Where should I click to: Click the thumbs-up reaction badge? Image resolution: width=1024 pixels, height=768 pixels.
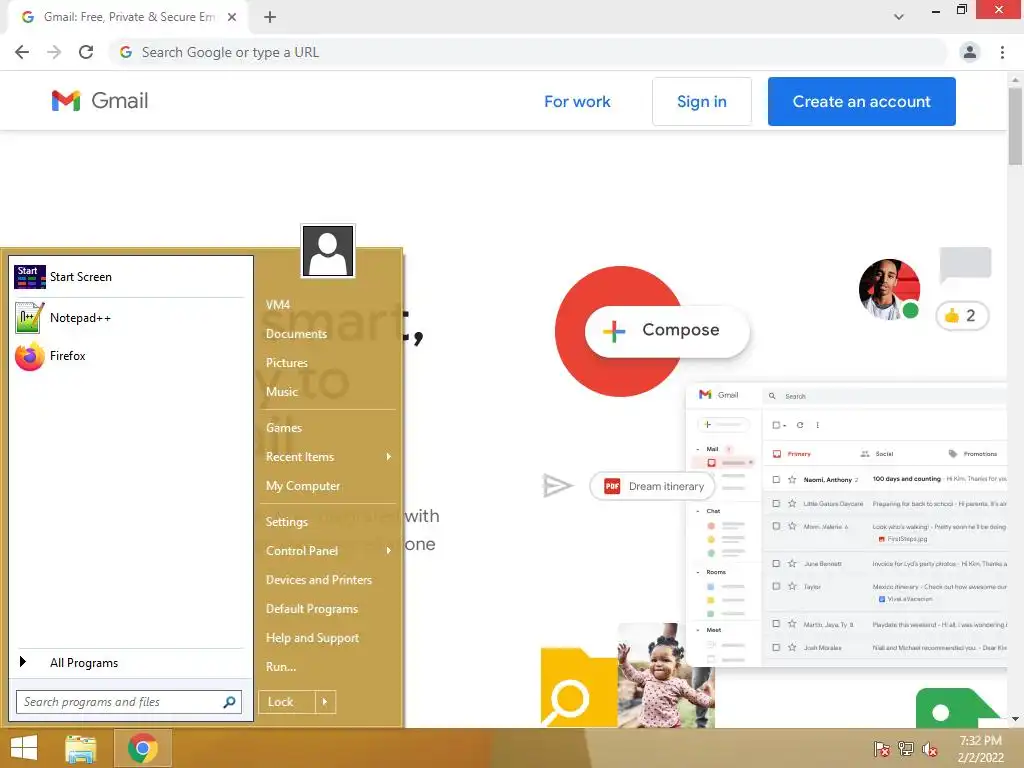click(x=962, y=316)
